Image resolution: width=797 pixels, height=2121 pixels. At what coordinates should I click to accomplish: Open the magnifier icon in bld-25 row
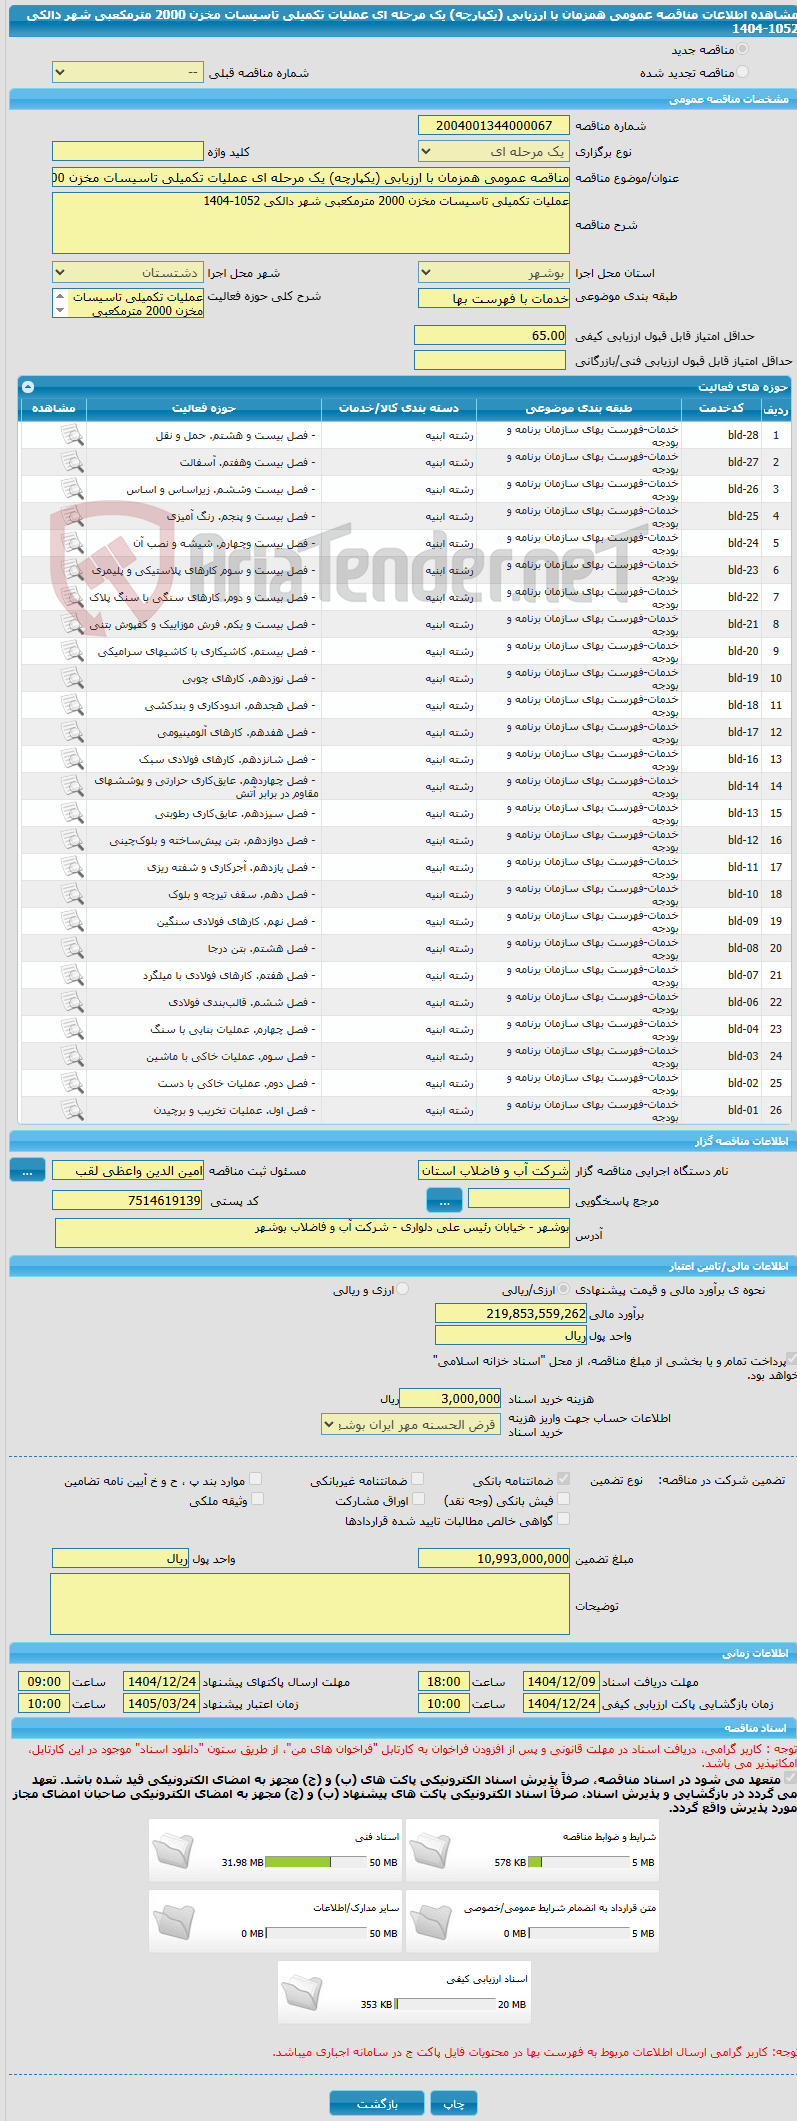click(72, 516)
